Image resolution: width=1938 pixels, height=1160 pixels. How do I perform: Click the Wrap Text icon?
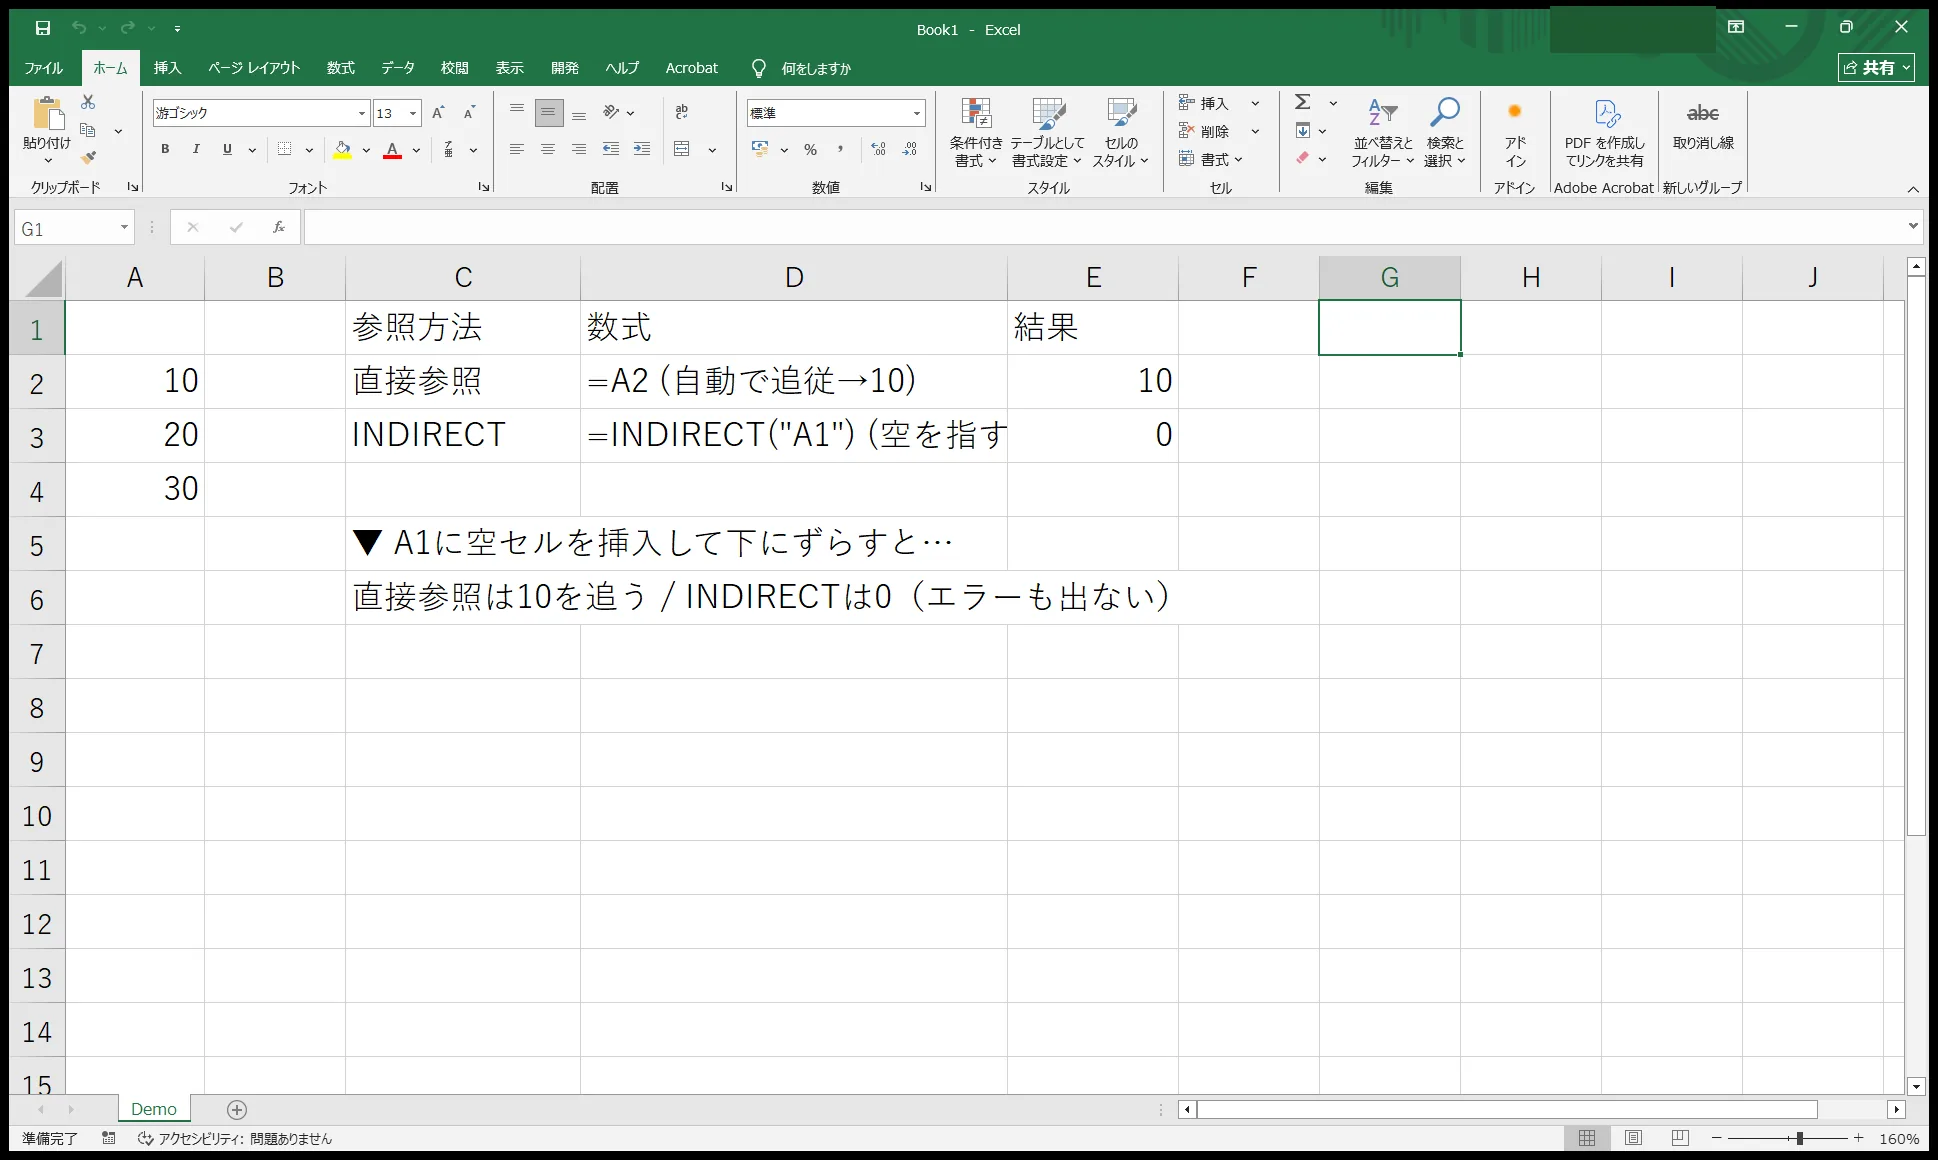pos(682,113)
